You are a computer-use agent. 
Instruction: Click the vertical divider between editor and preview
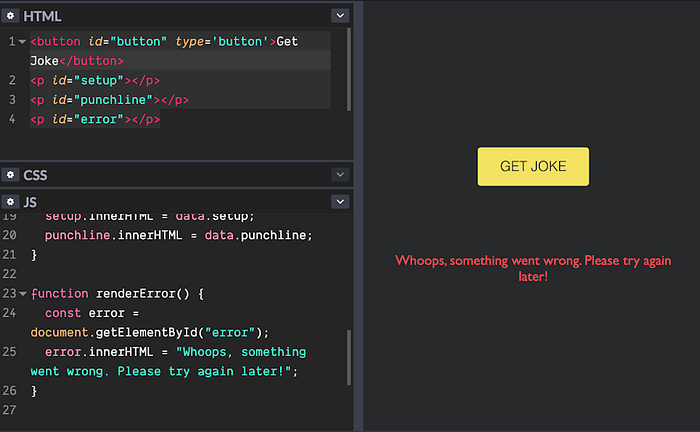pyautogui.click(x=358, y=216)
